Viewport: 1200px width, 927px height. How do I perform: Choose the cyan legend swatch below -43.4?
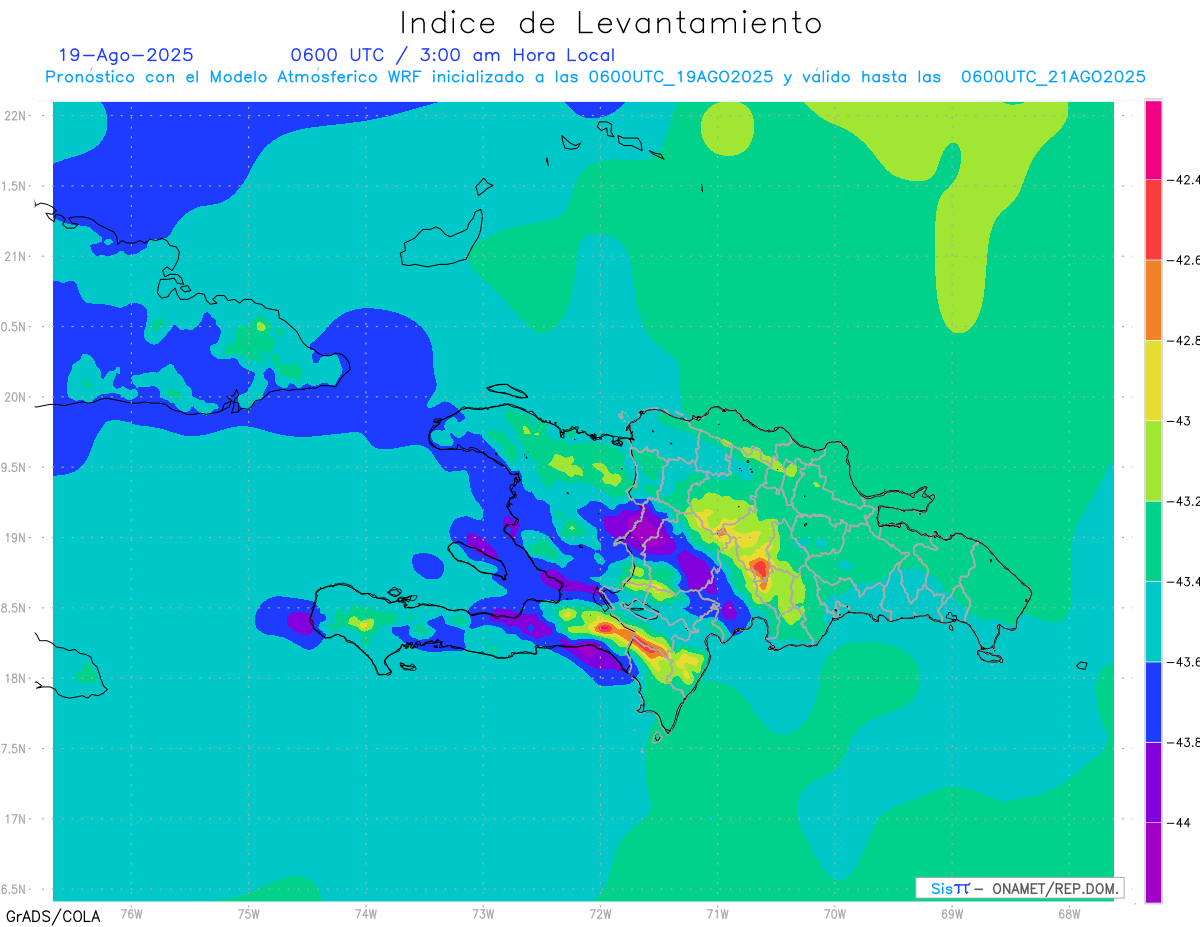tap(1153, 621)
